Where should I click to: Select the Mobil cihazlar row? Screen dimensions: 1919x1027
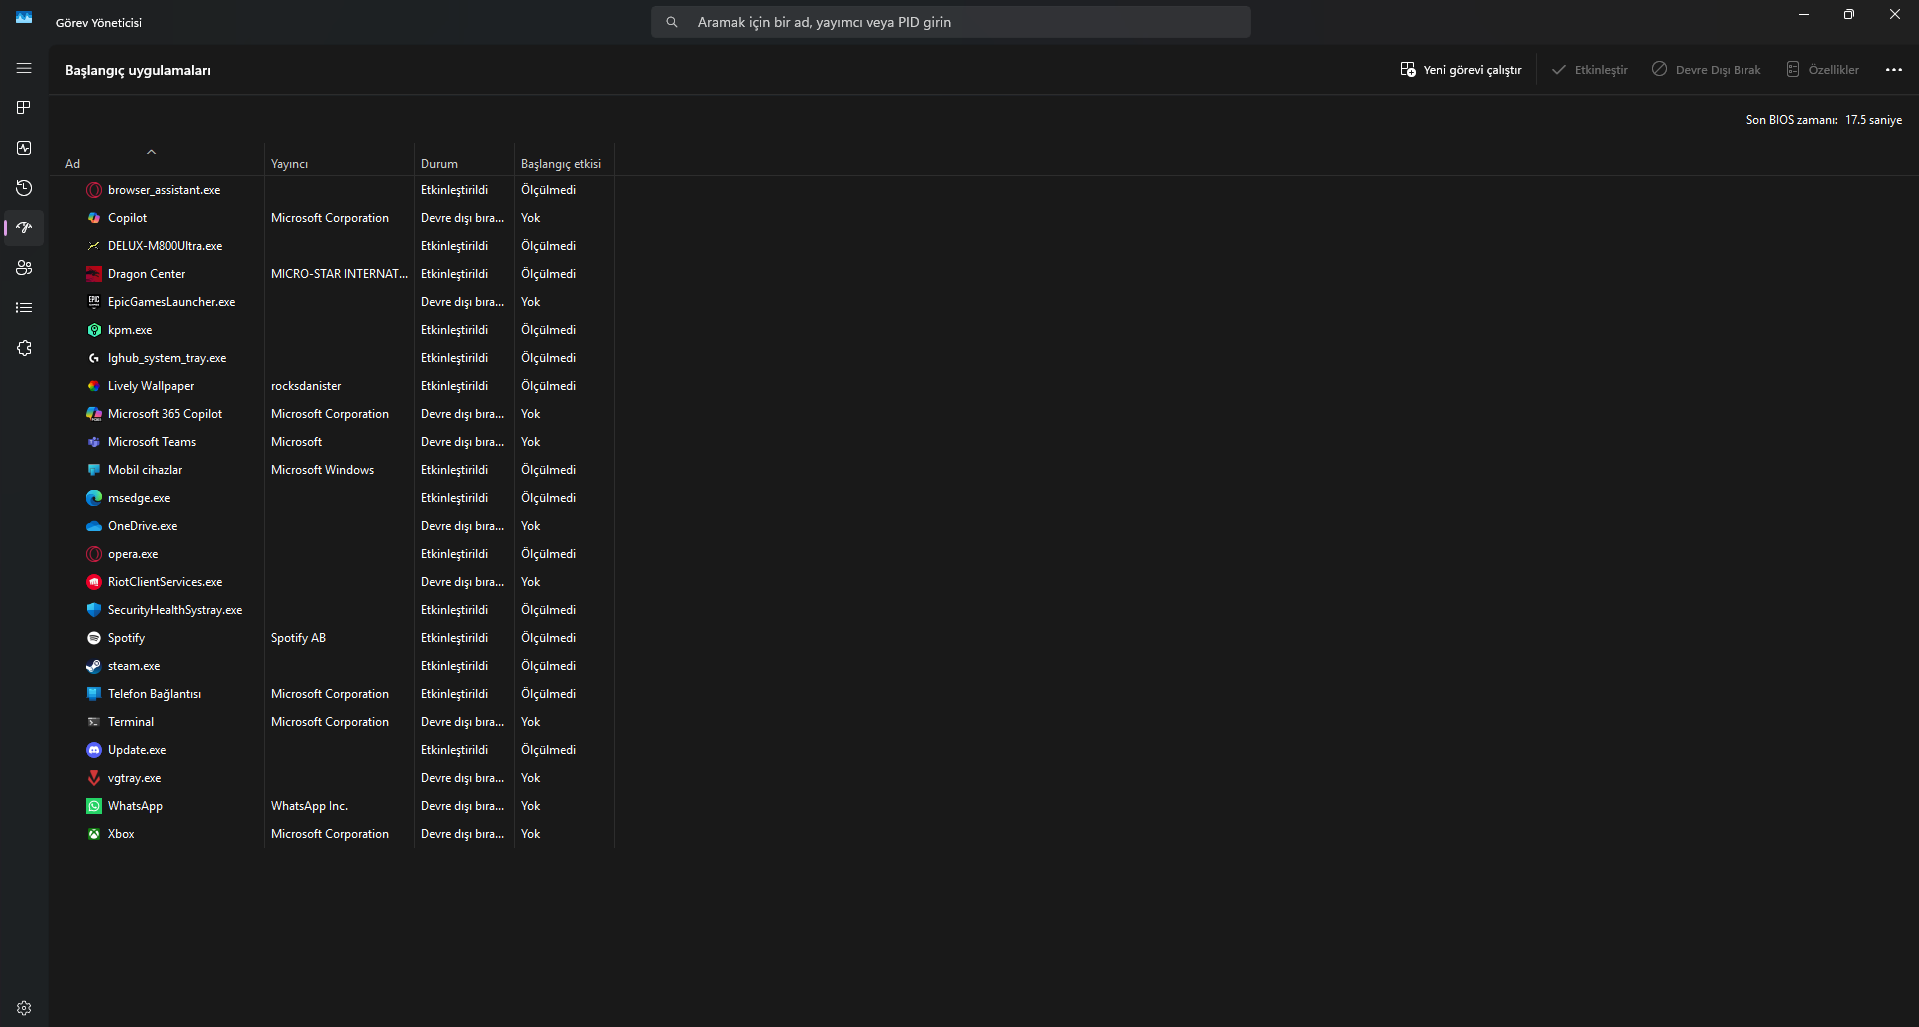(x=332, y=470)
